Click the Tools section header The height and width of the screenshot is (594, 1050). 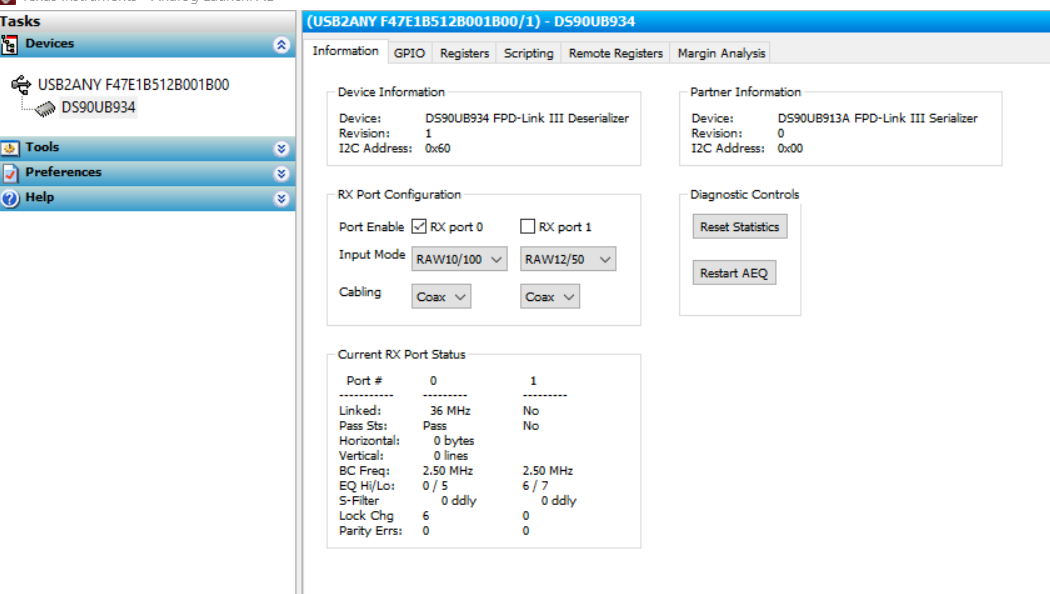(147, 148)
